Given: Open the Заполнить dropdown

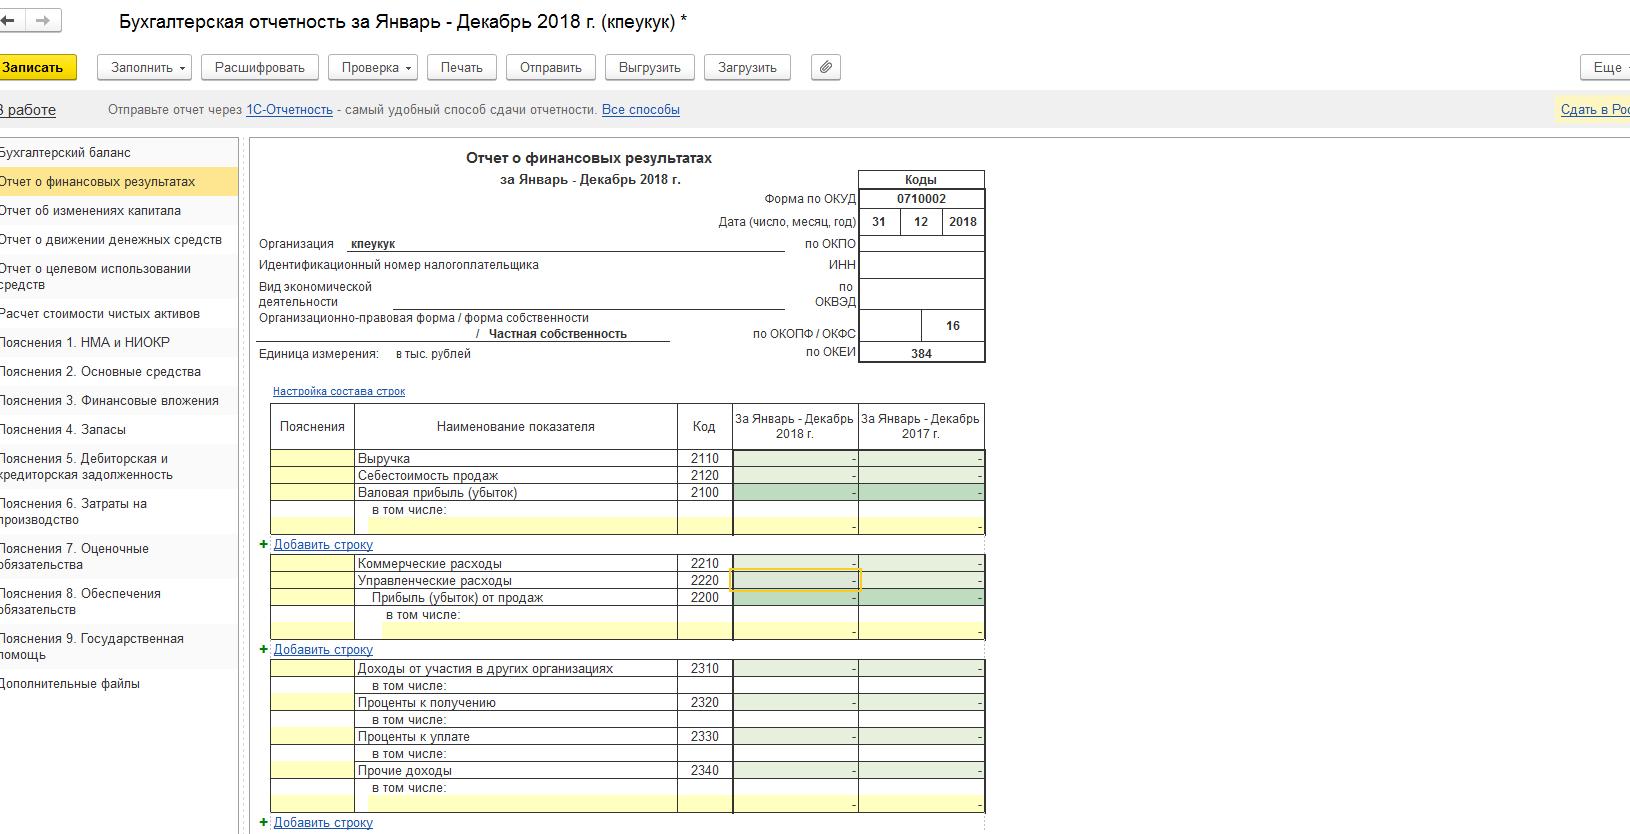Looking at the screenshot, I should coord(145,67).
